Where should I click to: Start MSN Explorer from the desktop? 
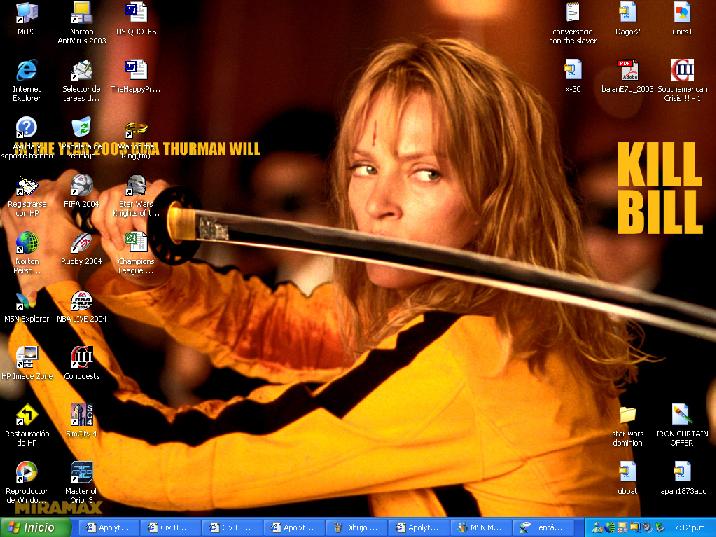(x=27, y=300)
